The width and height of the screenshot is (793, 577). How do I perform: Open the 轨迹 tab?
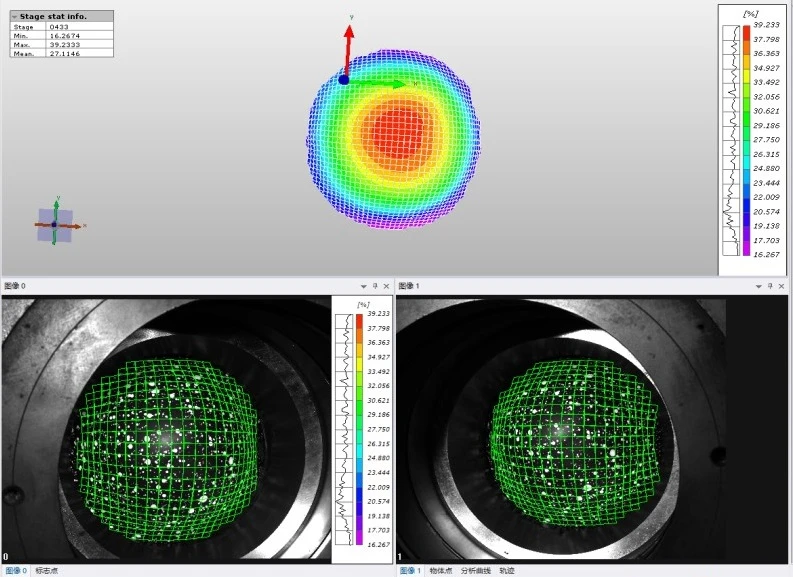tap(507, 570)
